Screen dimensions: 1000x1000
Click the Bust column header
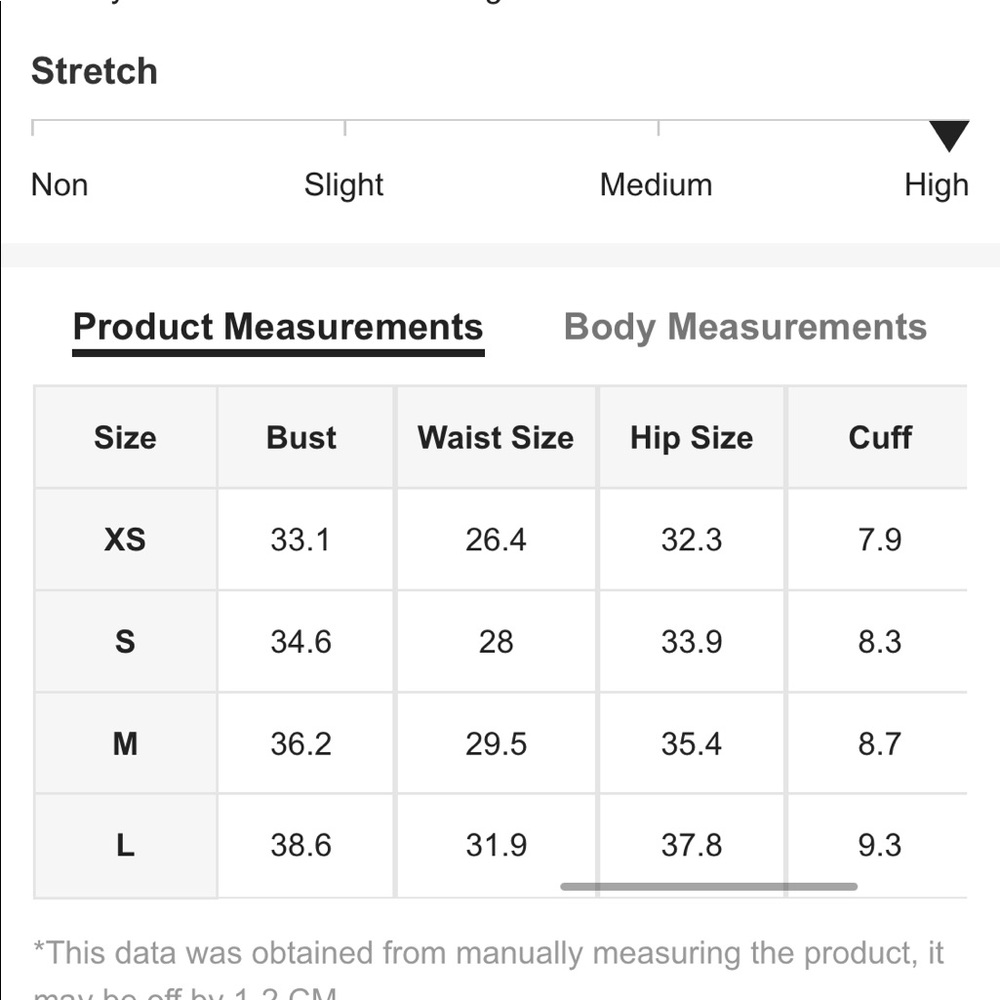pos(302,438)
